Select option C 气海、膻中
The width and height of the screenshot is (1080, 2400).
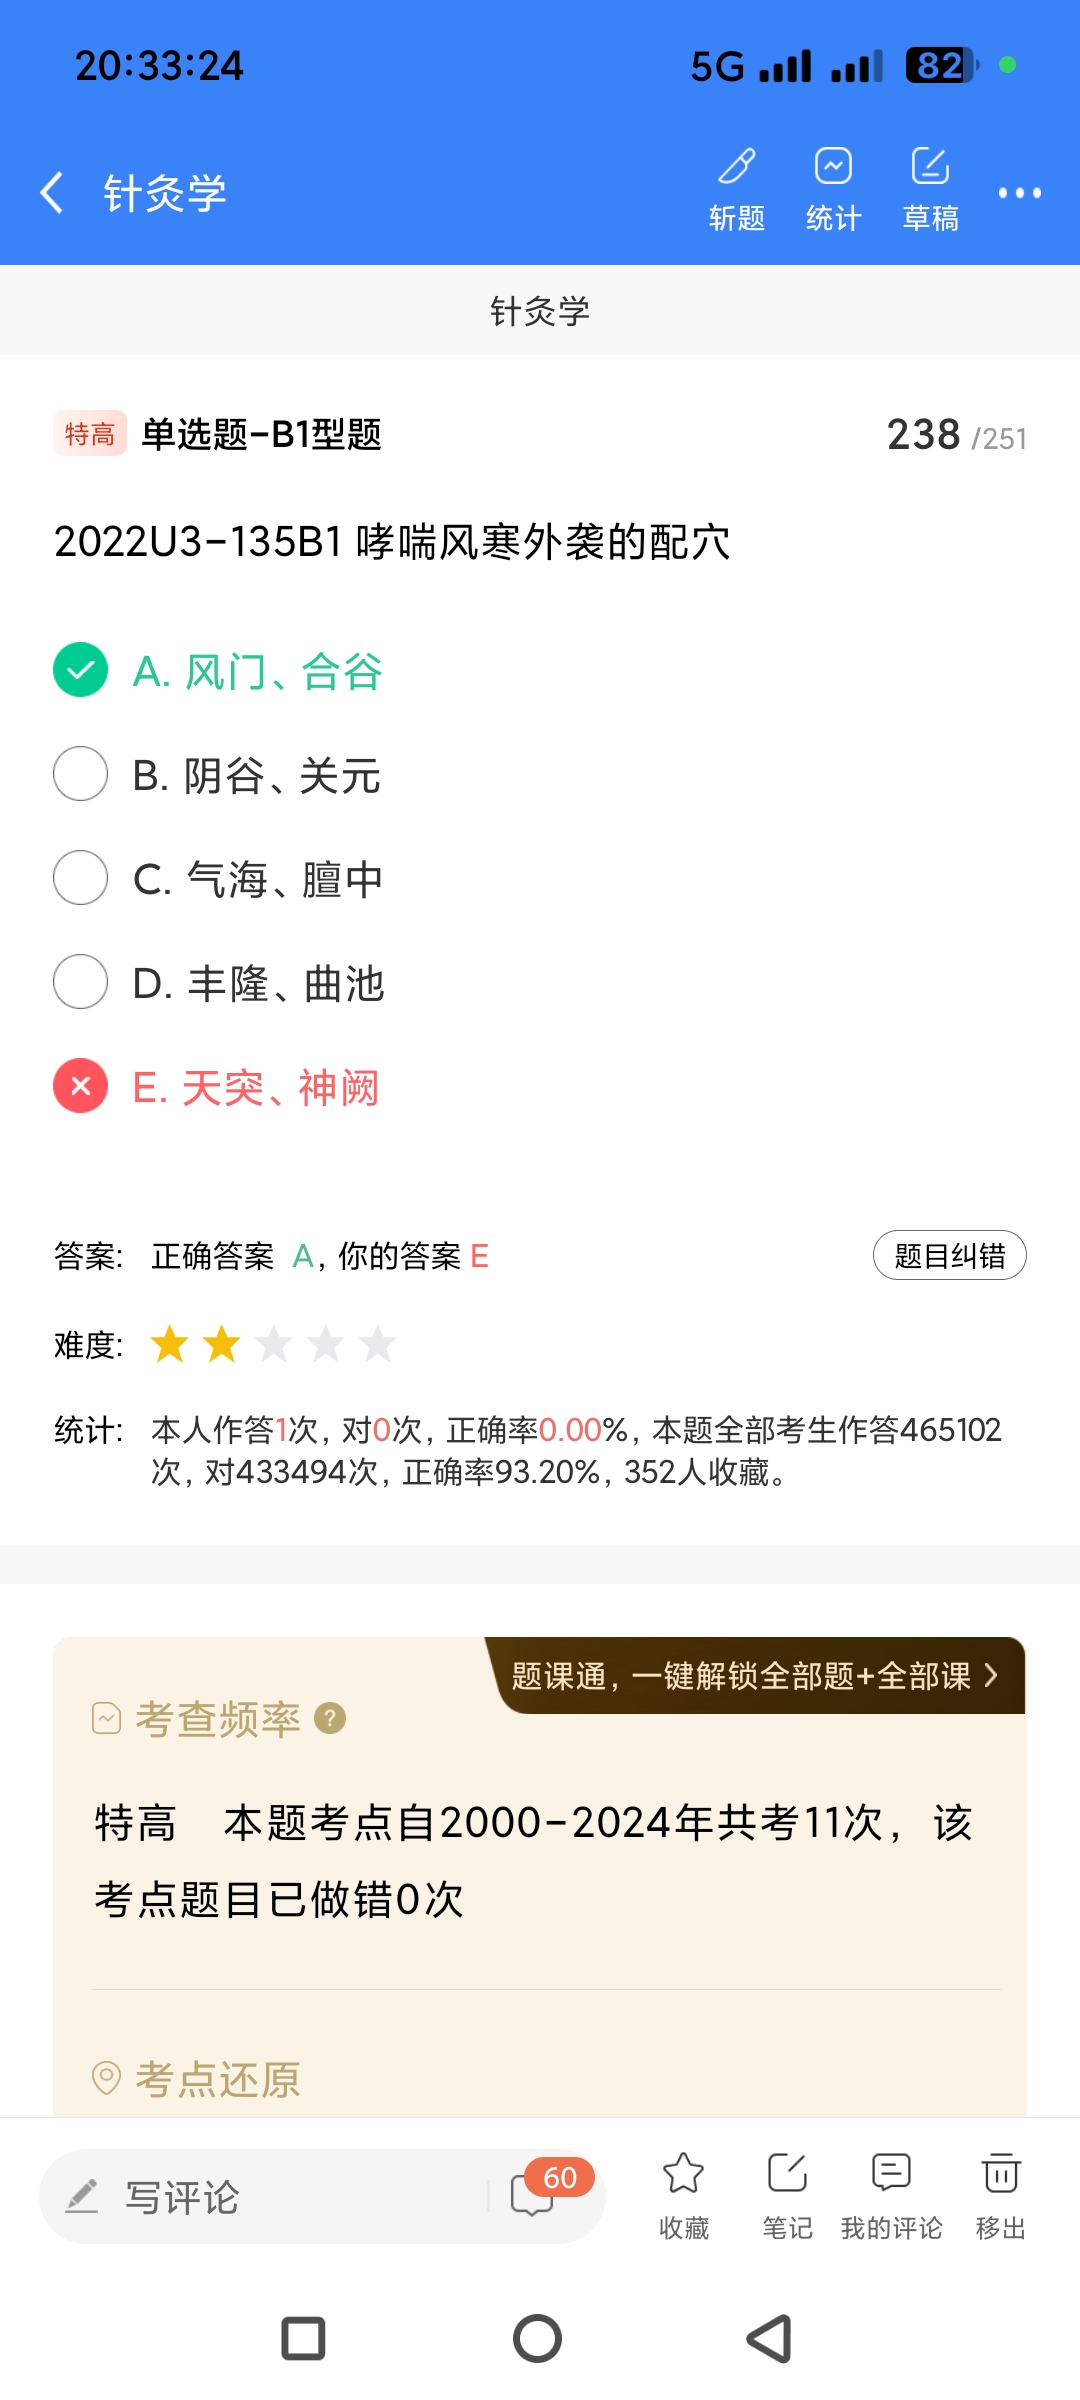tap(81, 878)
